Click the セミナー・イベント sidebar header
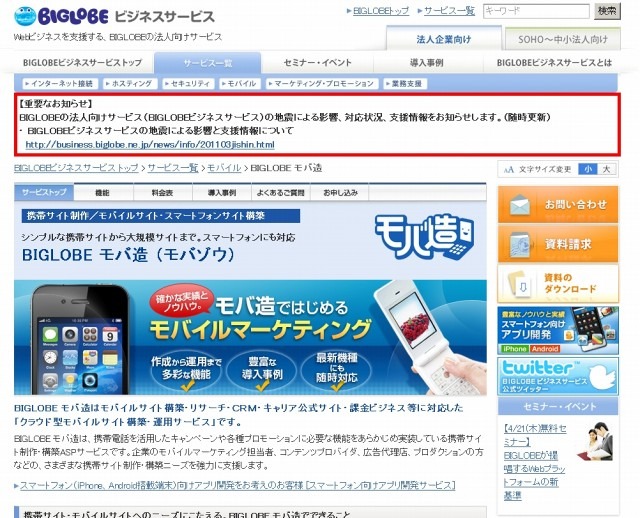 pyautogui.click(x=558, y=407)
